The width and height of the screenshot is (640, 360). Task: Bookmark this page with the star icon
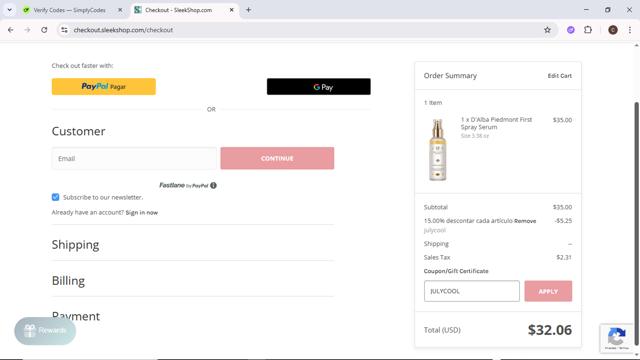tap(547, 30)
